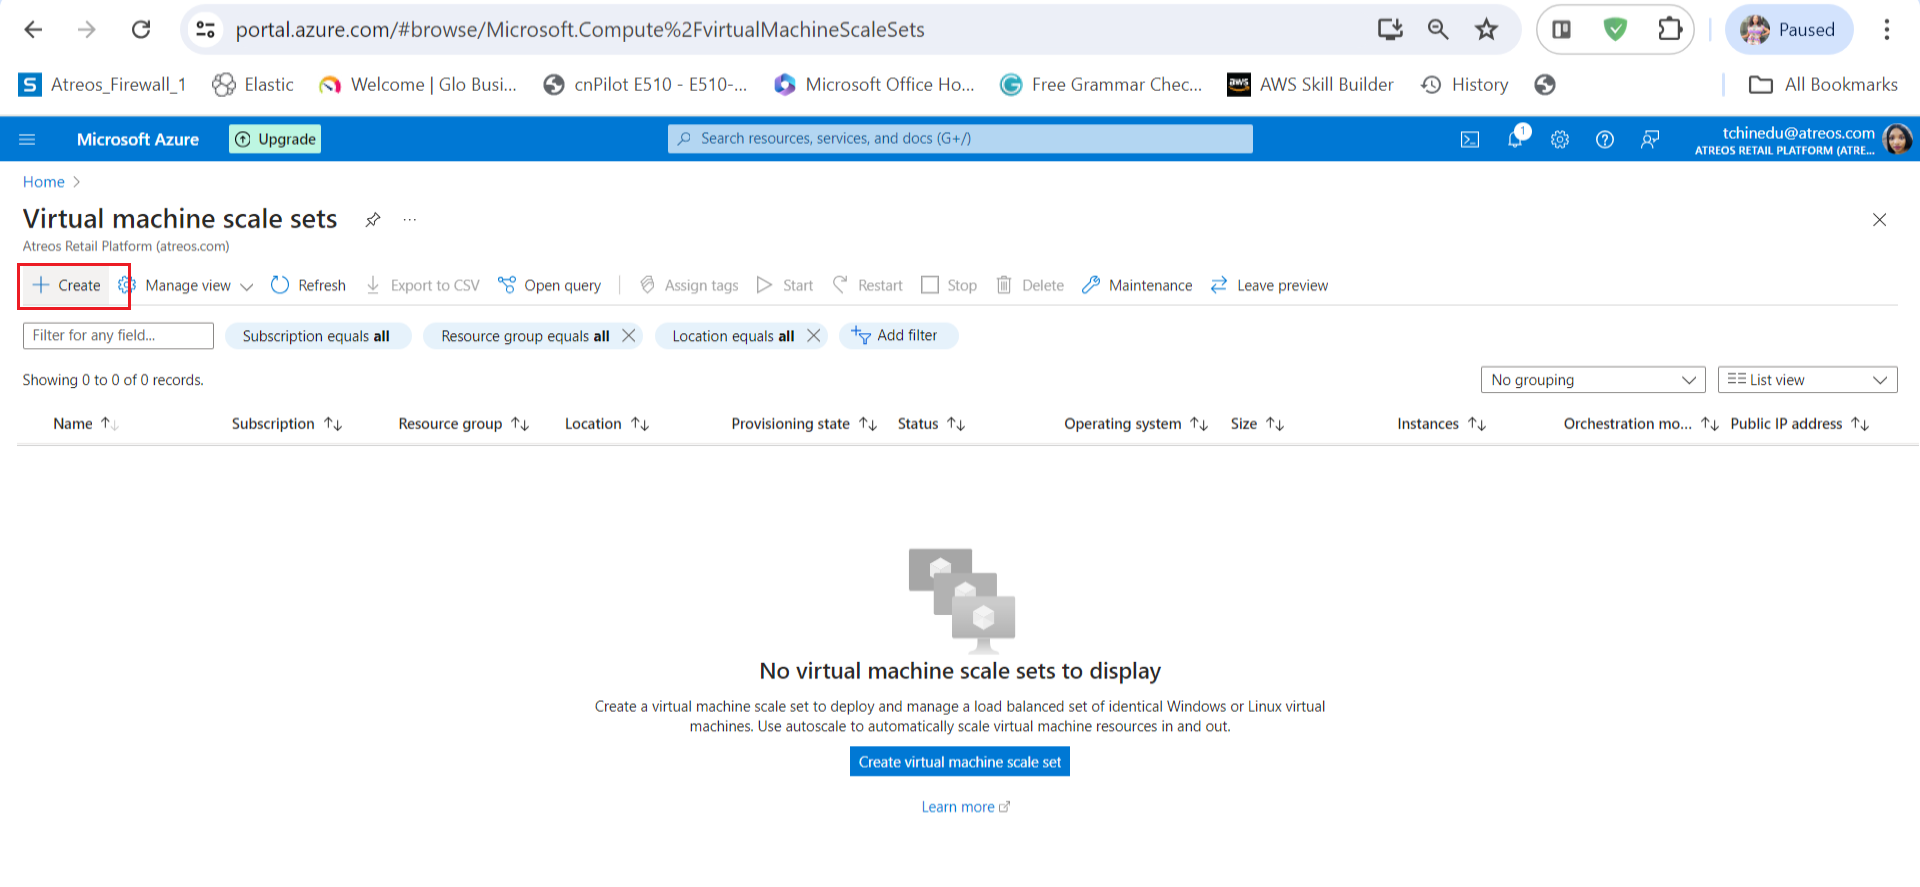Sort by the Subscription column

(x=287, y=424)
